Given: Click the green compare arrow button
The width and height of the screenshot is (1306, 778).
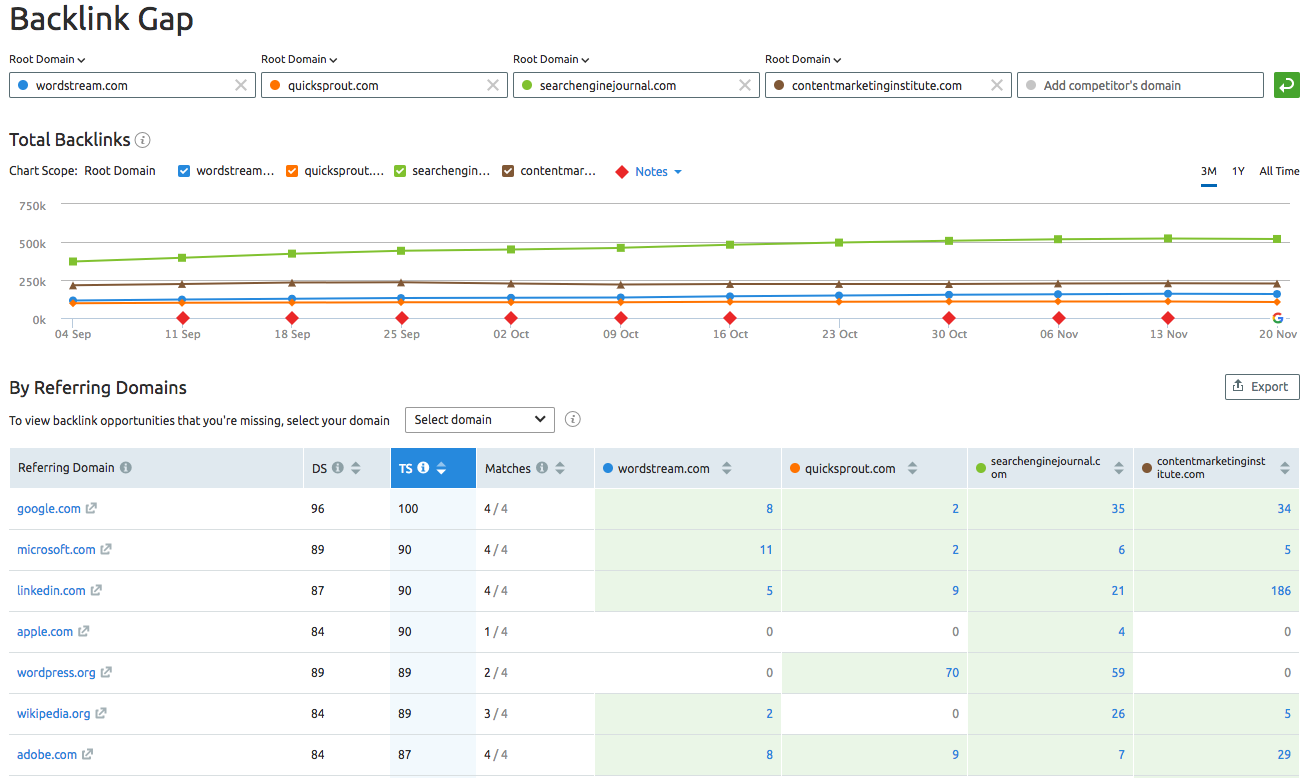Looking at the screenshot, I should pyautogui.click(x=1286, y=85).
